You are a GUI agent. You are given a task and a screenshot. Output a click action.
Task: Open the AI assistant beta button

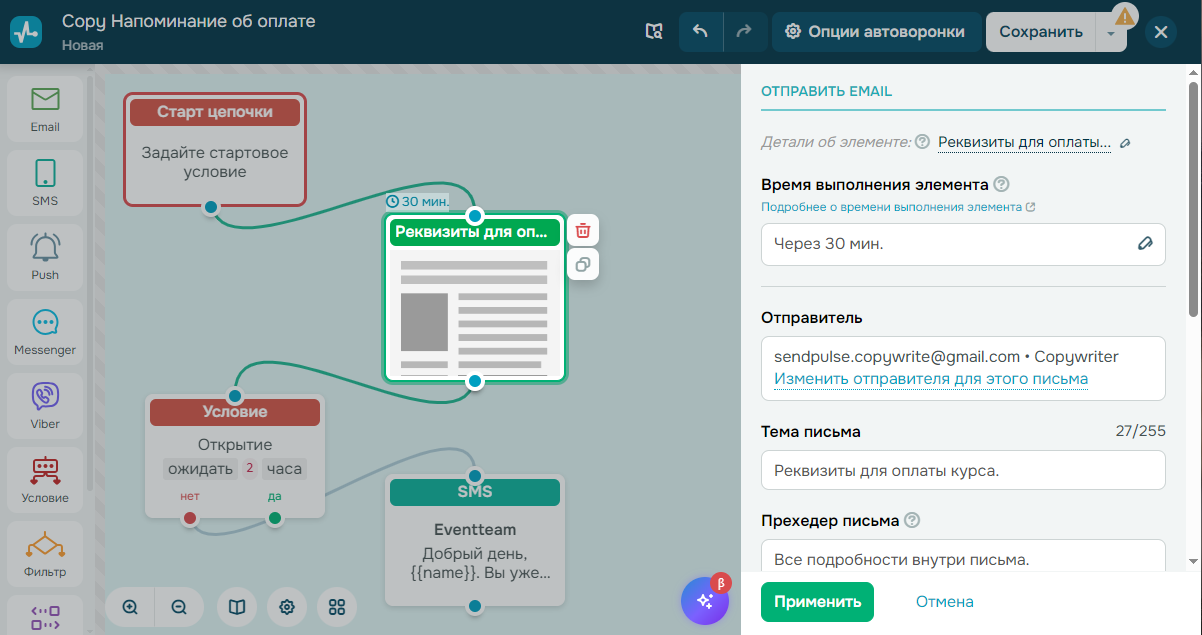(x=704, y=600)
